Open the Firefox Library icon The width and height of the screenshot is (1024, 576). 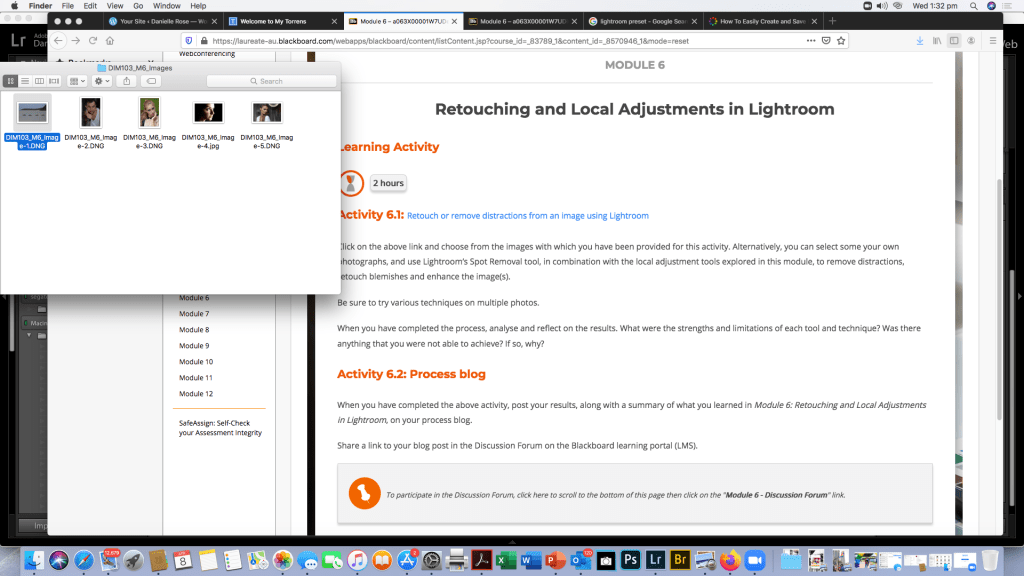pos(937,40)
